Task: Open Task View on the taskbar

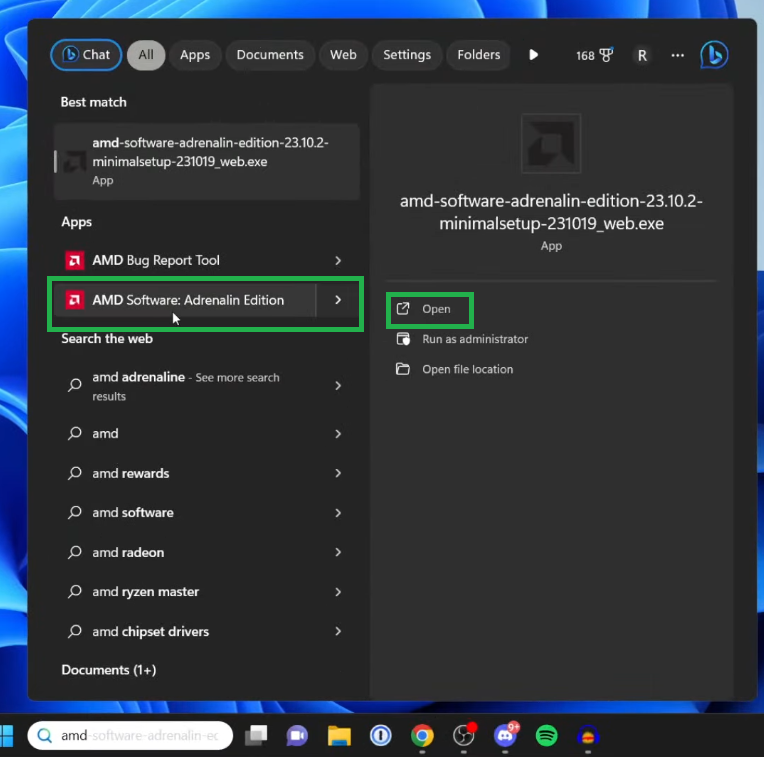Action: pos(256,736)
